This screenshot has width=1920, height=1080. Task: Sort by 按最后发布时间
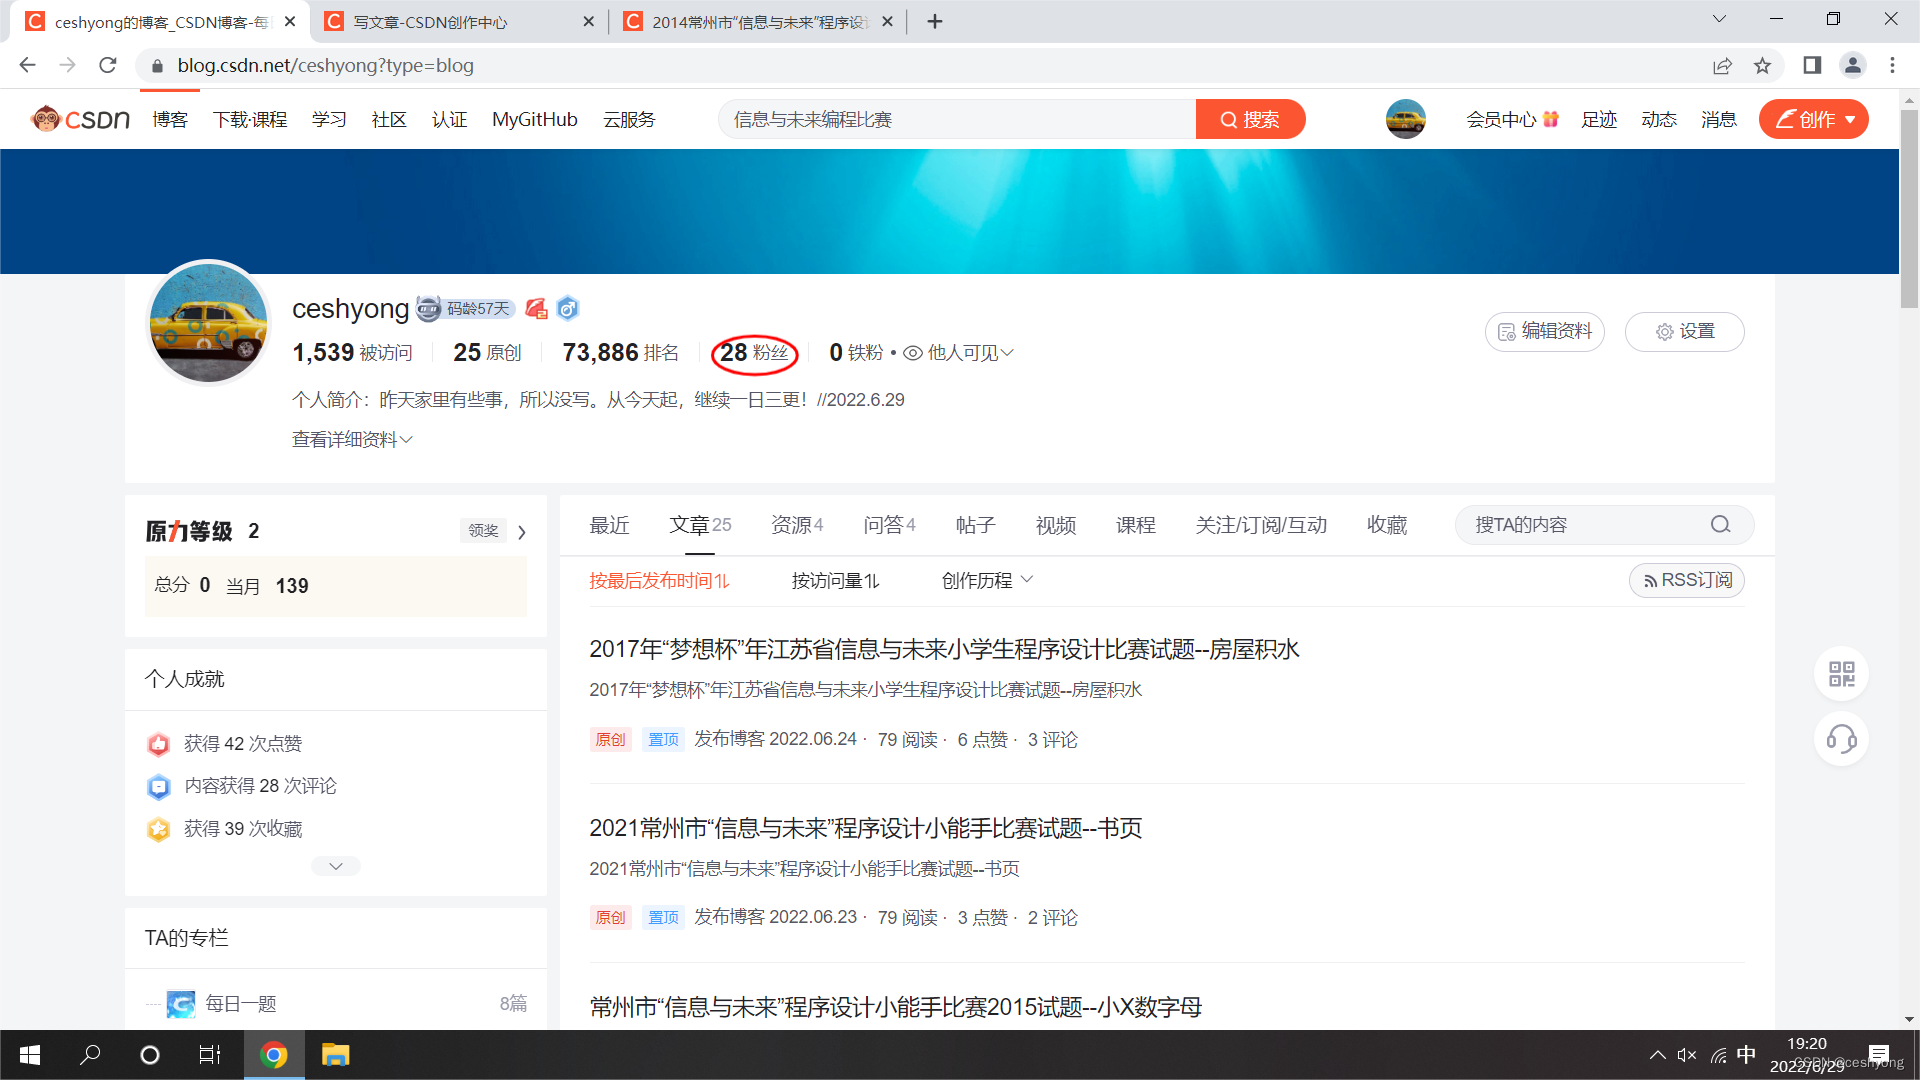[x=659, y=580]
